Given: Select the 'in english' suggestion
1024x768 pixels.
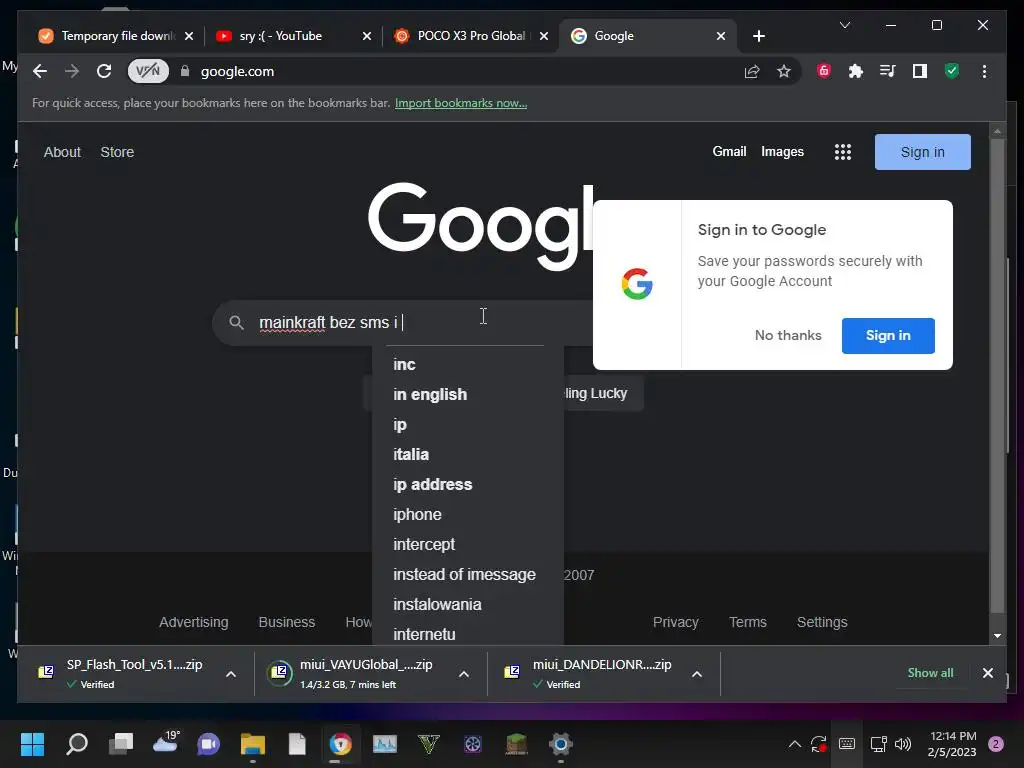Looking at the screenshot, I should [x=468, y=394].
